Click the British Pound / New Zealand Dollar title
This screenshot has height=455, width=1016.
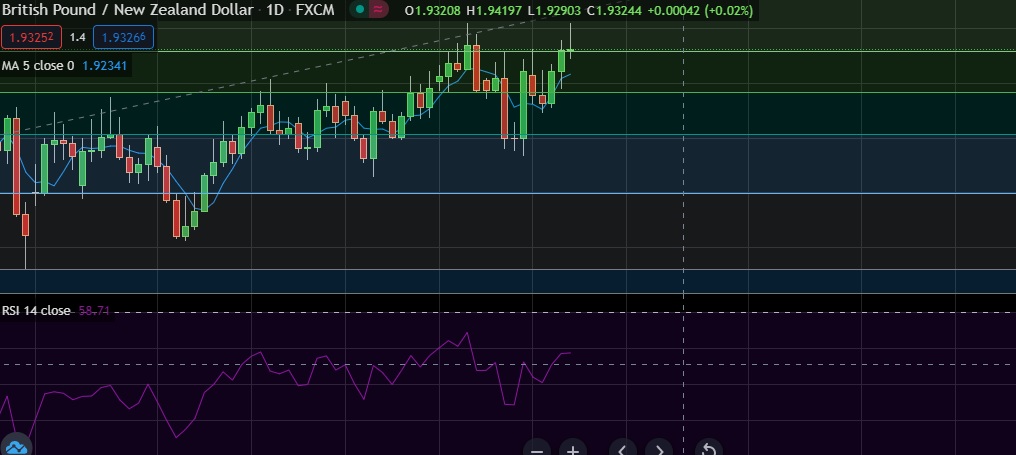pyautogui.click(x=128, y=10)
